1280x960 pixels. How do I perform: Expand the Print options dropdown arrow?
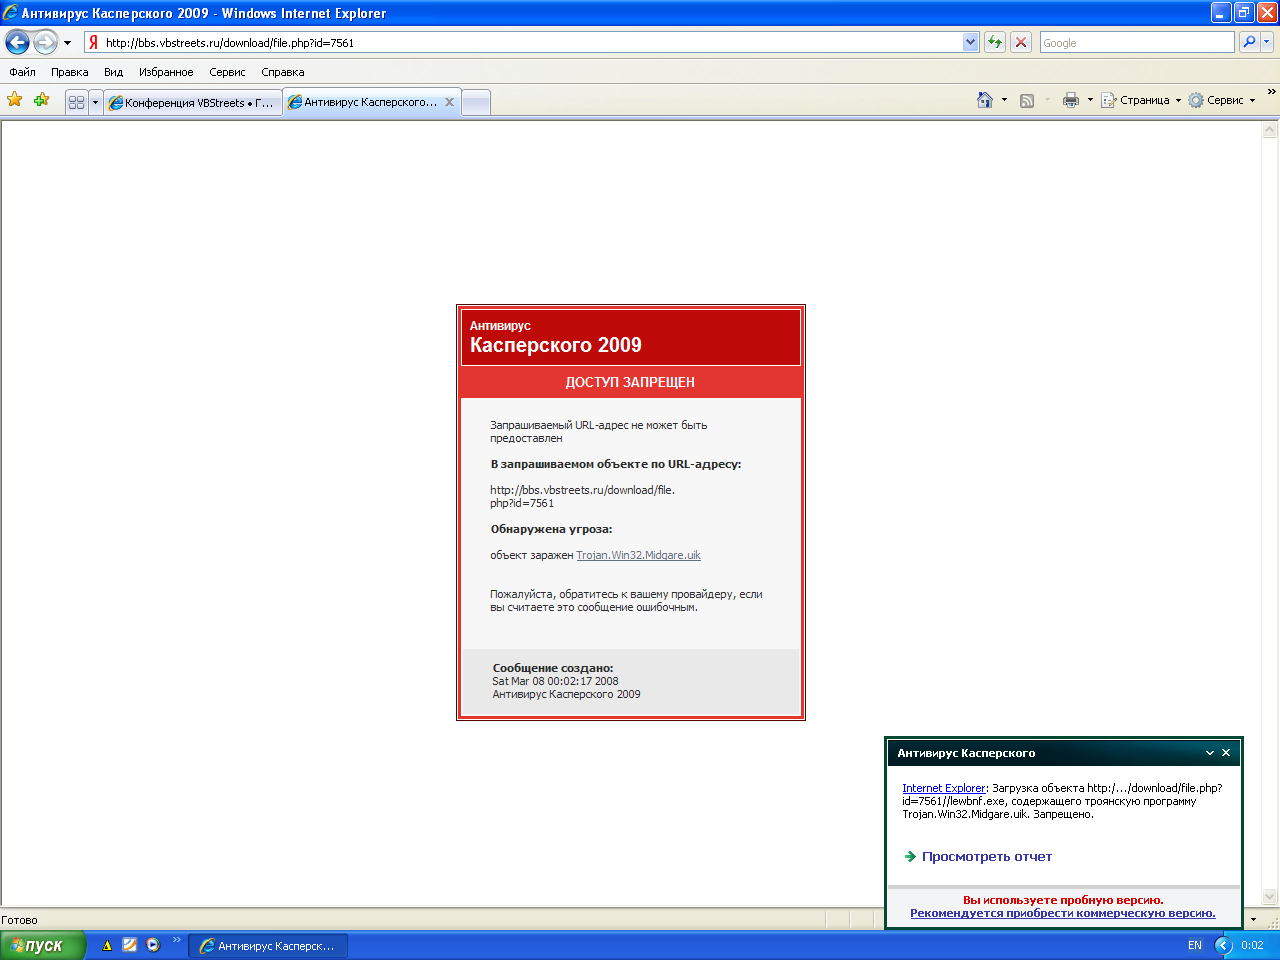pyautogui.click(x=1090, y=100)
